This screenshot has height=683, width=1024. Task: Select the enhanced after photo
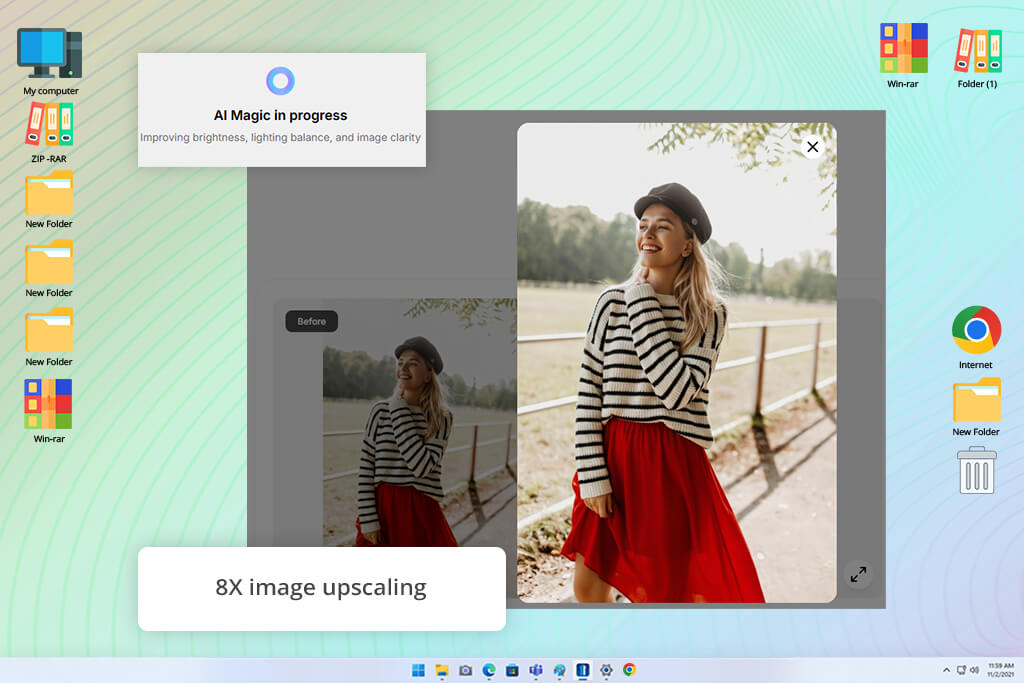pyautogui.click(x=677, y=362)
